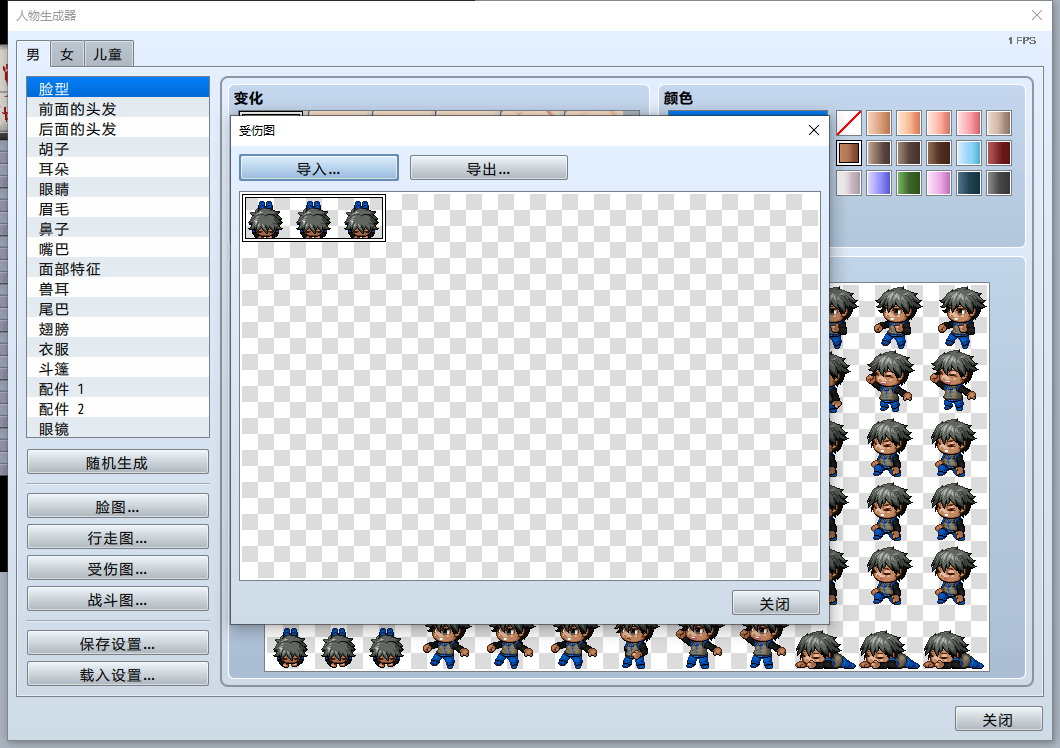Click the 导入... import button
This screenshot has height=748, width=1060.
318,168
